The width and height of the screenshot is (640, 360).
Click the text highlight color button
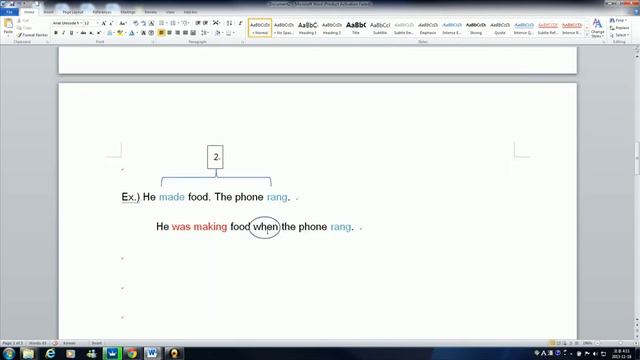pyautogui.click(x=120, y=33)
